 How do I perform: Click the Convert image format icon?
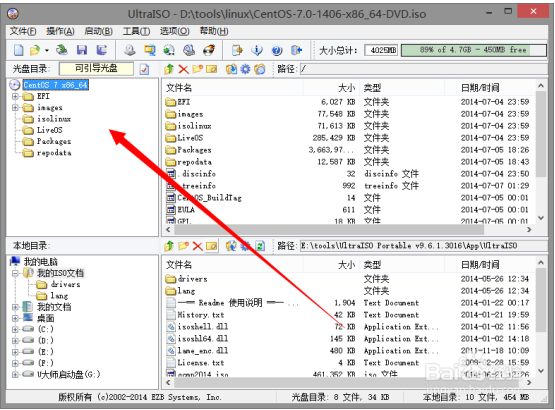coord(149,50)
